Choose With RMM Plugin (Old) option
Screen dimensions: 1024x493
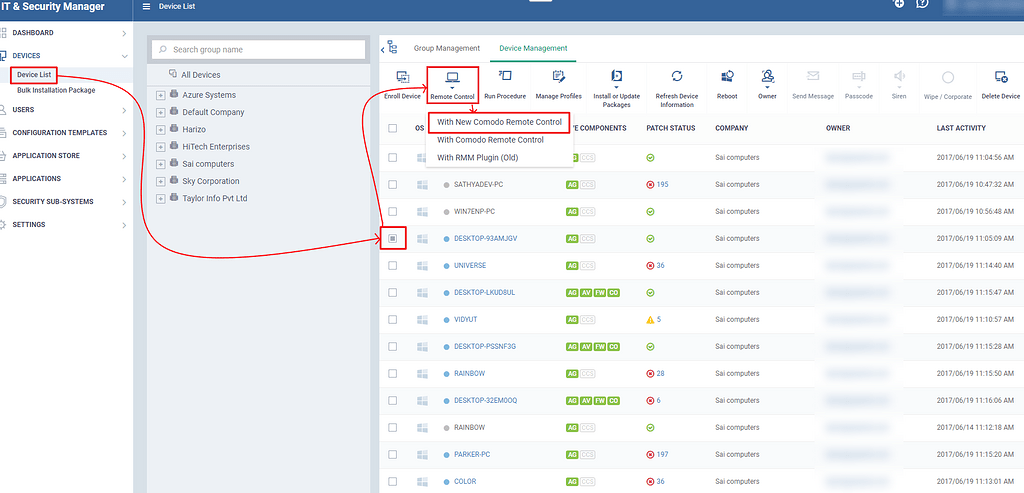(478, 157)
